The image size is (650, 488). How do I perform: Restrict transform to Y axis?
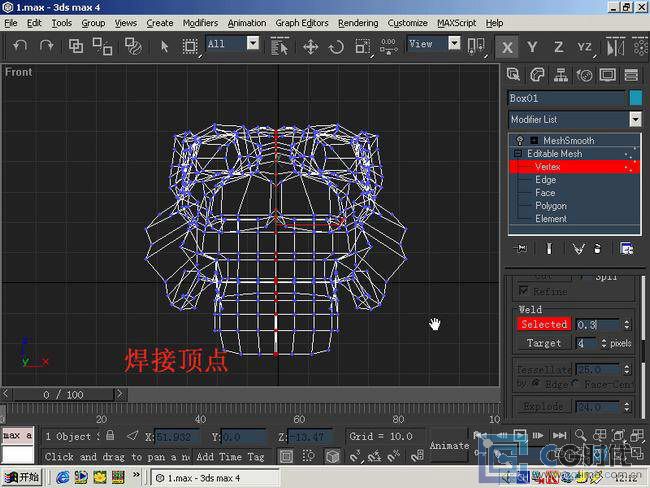pos(532,47)
